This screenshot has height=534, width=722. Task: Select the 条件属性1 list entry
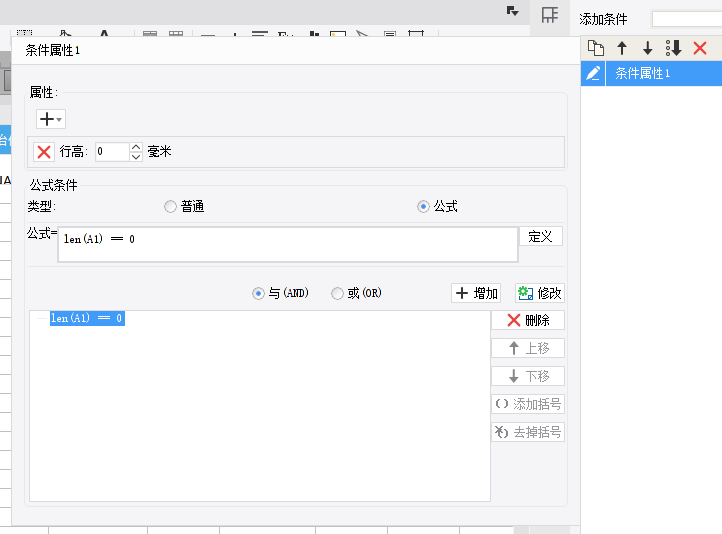click(664, 73)
